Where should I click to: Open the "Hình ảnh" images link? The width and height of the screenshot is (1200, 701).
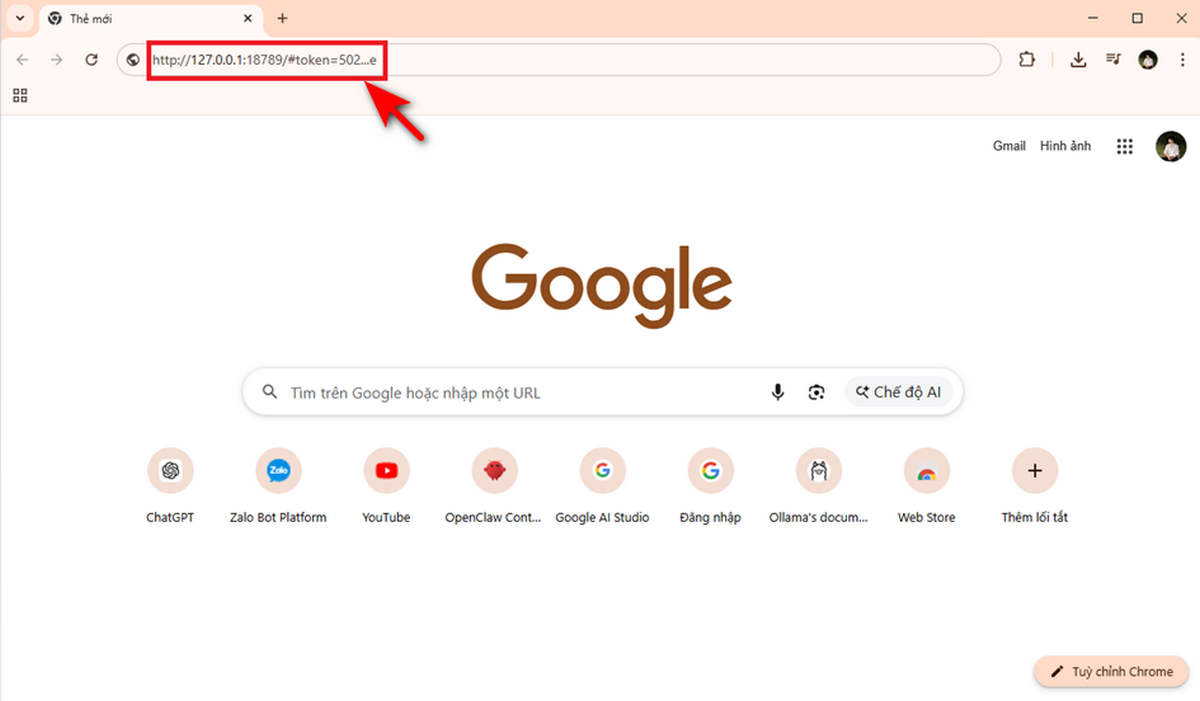[1065, 146]
